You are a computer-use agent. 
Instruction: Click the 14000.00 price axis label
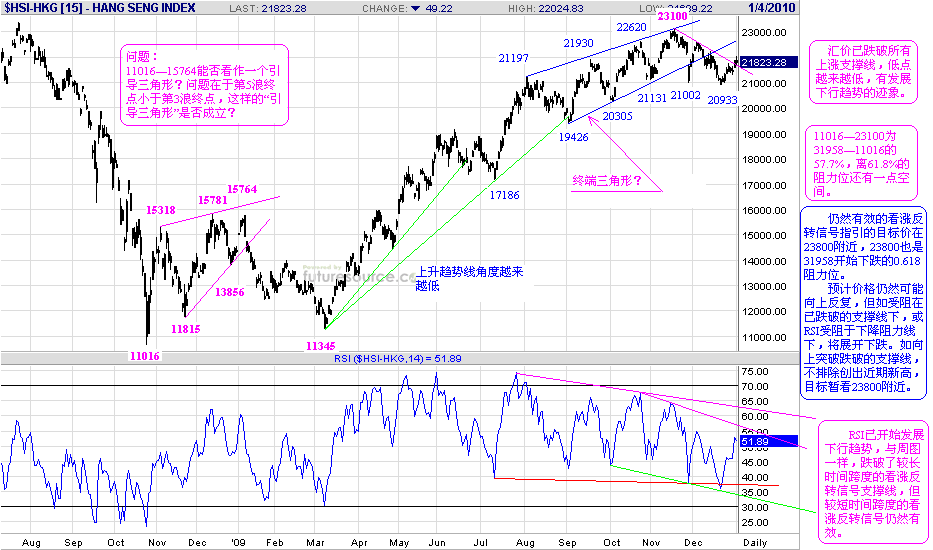pyautogui.click(x=765, y=261)
